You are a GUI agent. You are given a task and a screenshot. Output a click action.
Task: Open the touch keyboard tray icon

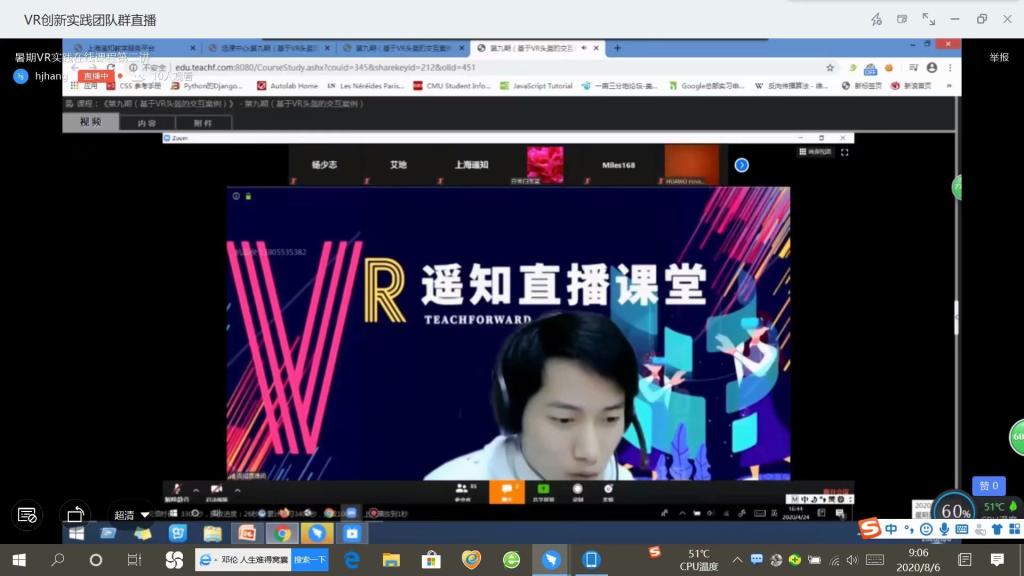874,560
